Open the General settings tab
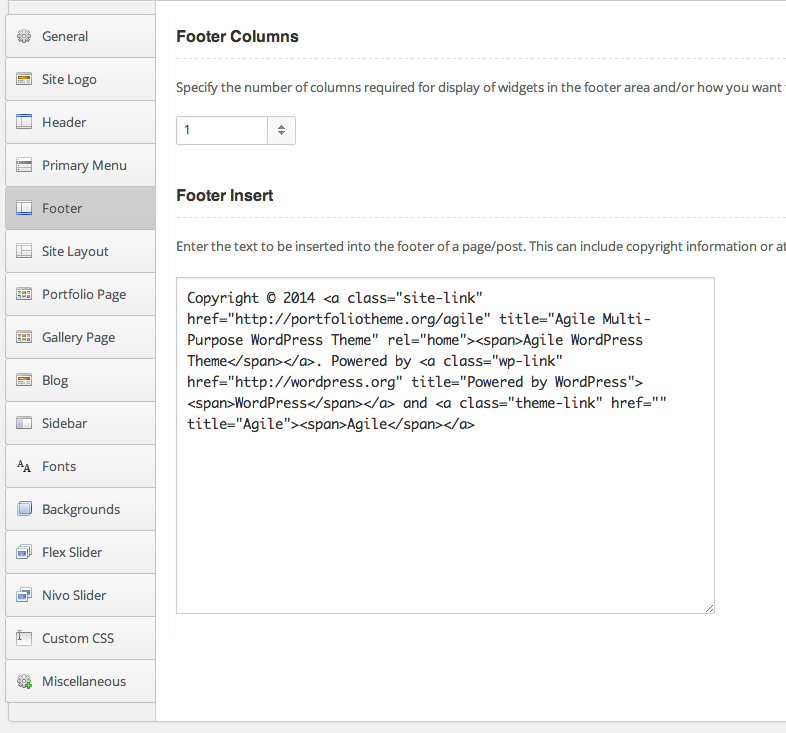The height and width of the screenshot is (733, 786). tap(80, 36)
